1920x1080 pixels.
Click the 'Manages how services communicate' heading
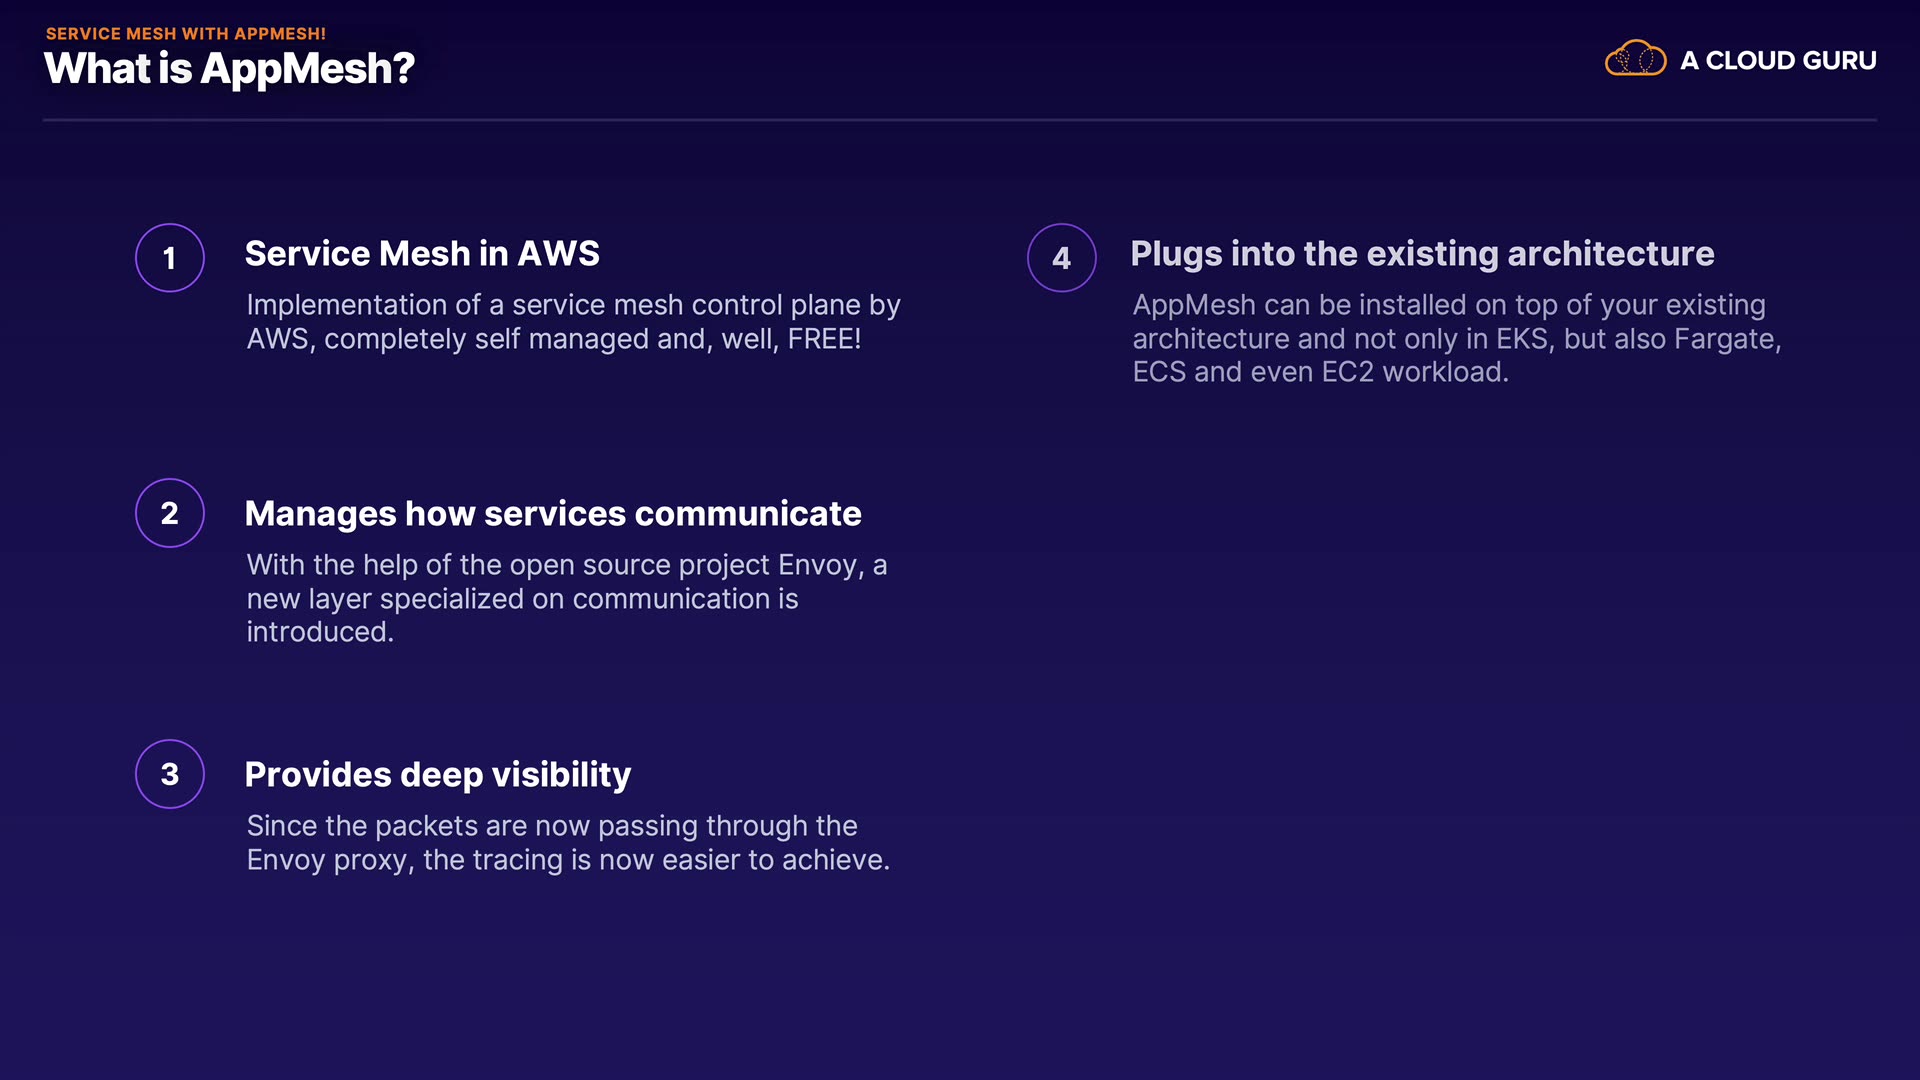[553, 514]
